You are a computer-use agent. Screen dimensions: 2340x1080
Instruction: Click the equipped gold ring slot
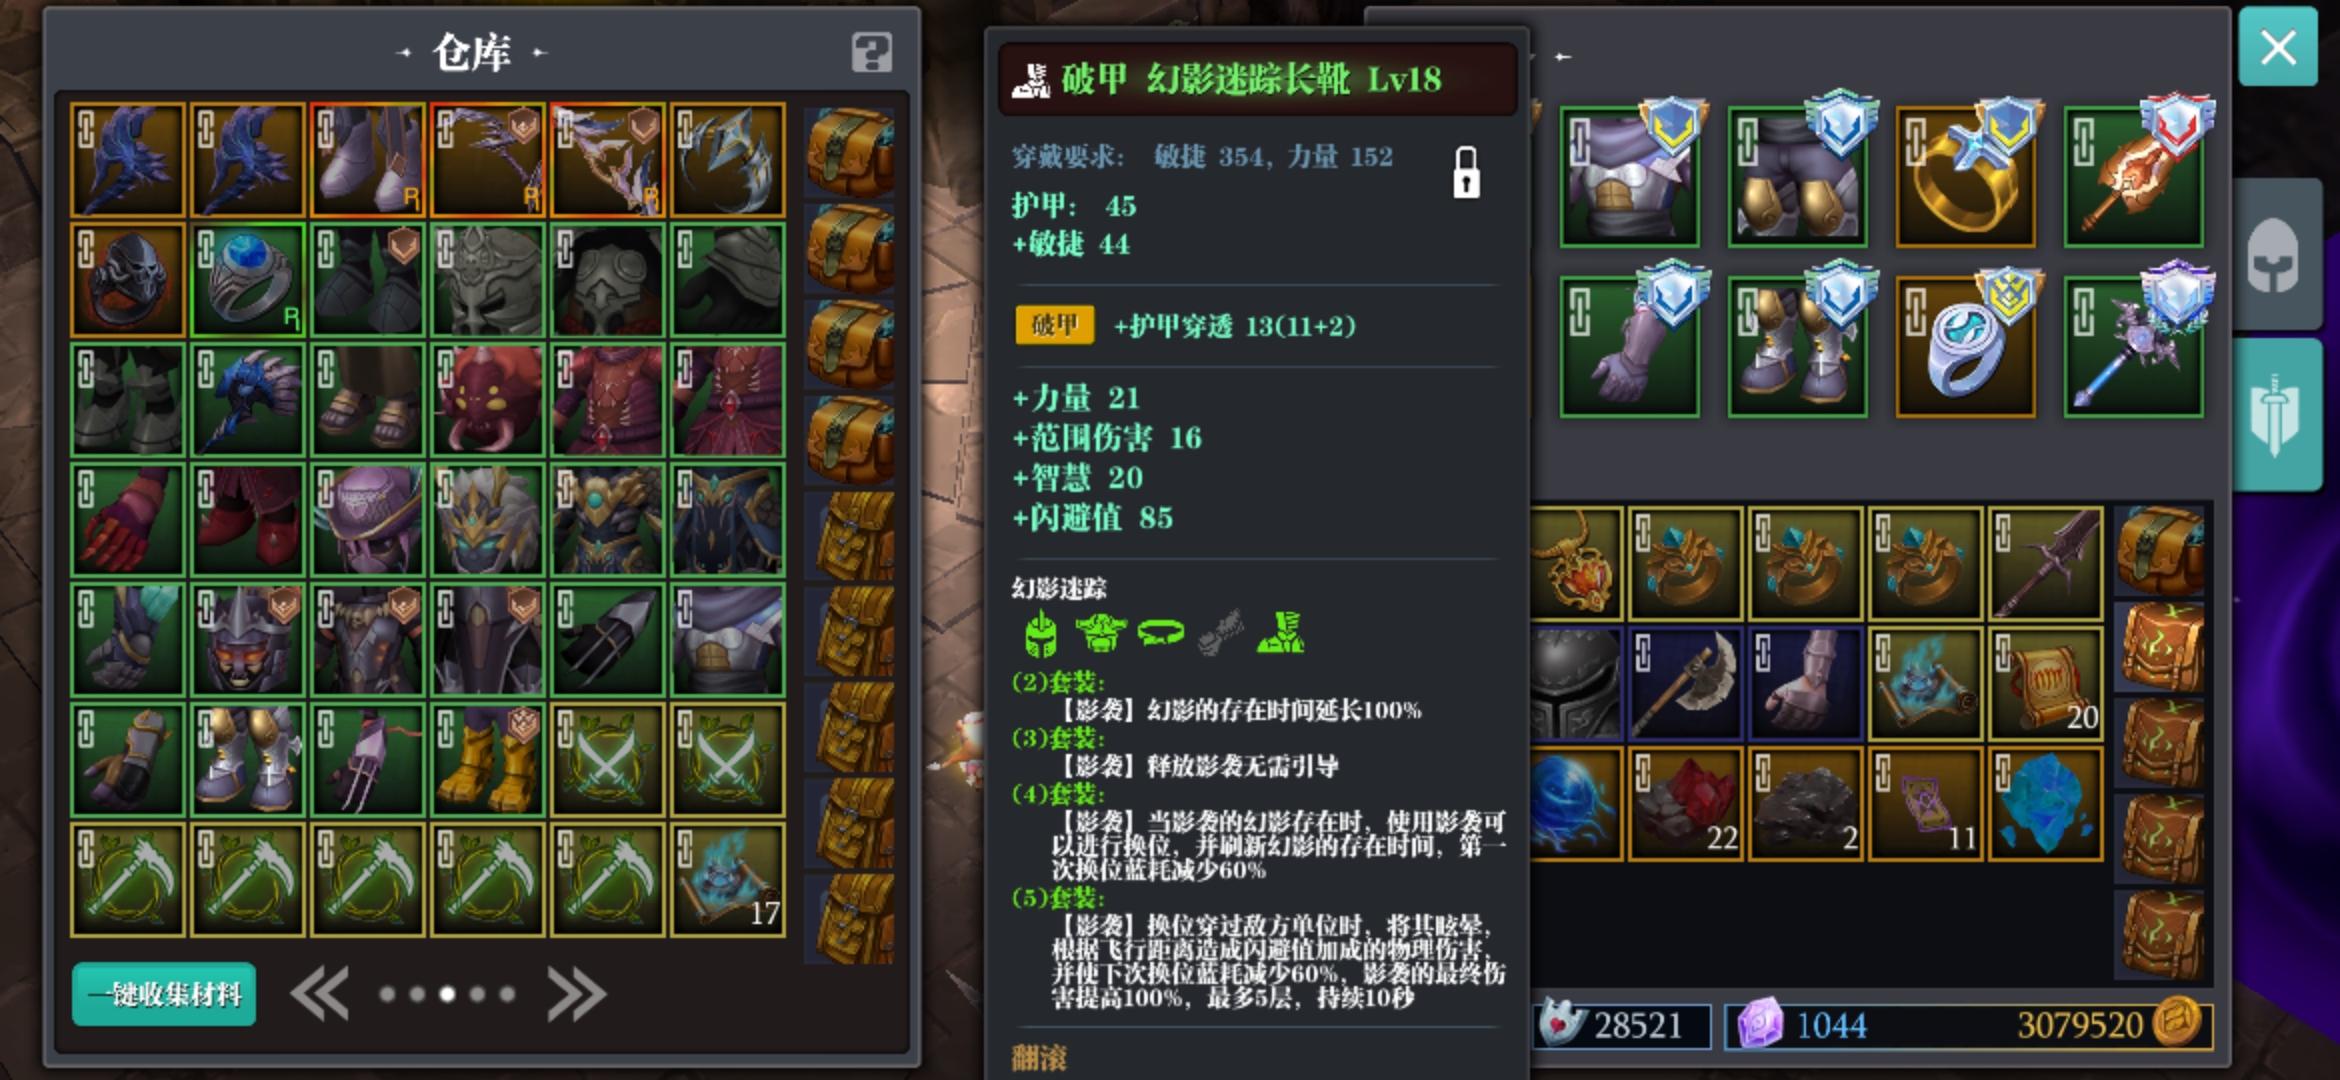pos(1965,176)
